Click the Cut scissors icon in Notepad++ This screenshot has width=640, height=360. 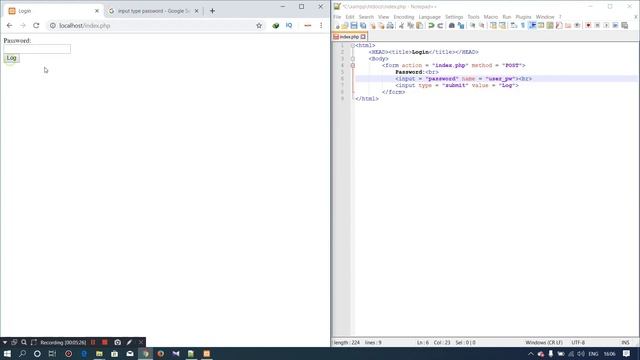[401, 26]
